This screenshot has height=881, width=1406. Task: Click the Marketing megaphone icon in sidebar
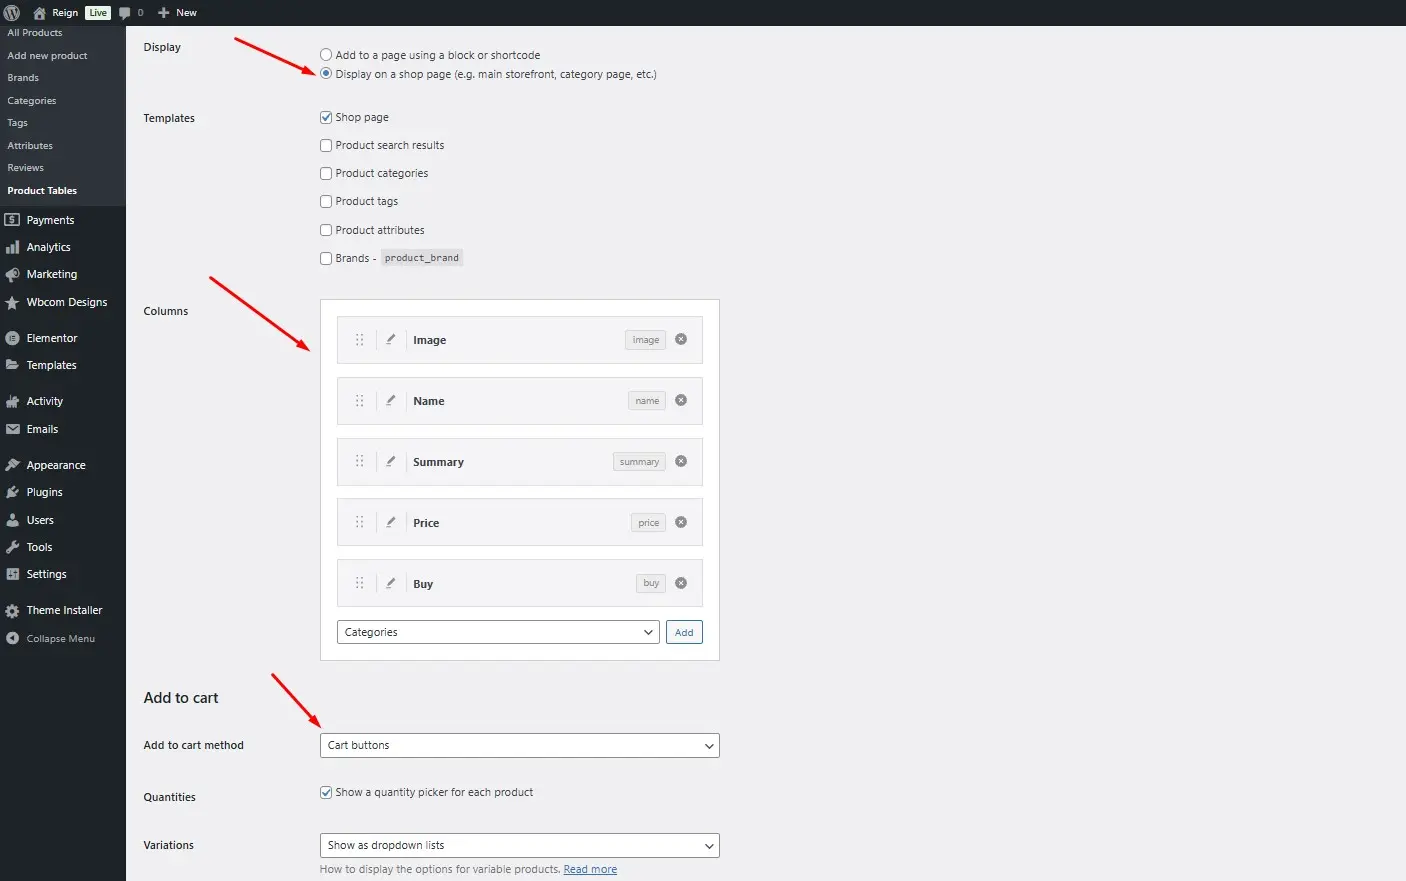pos(13,274)
